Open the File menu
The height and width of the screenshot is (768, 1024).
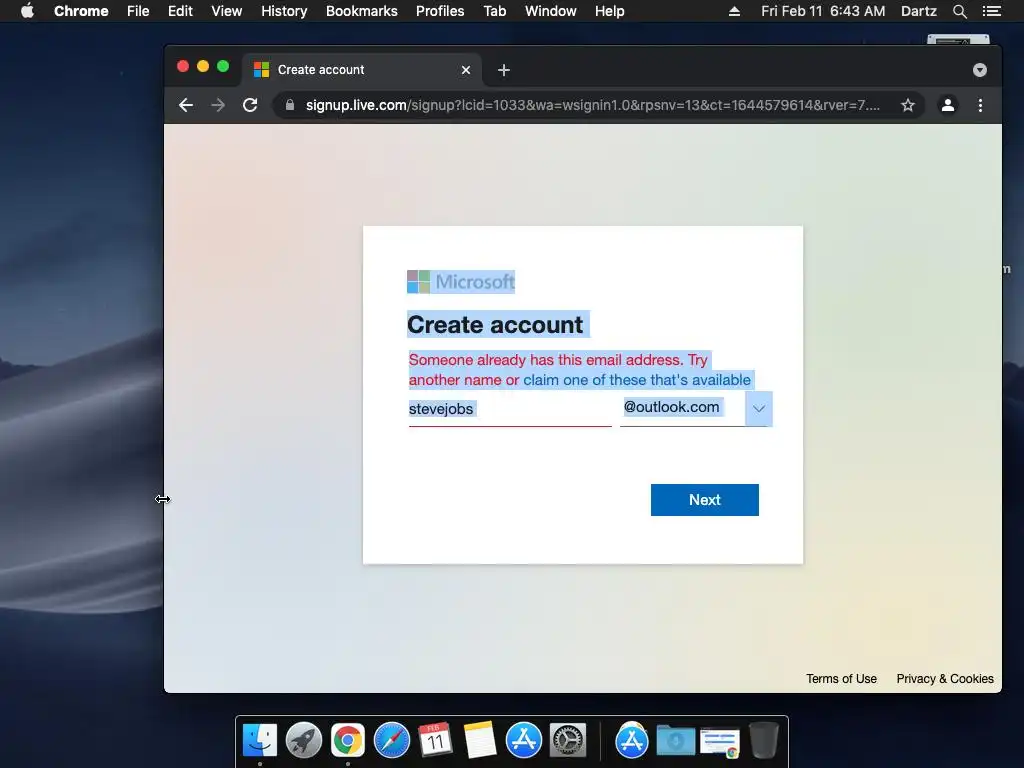[138, 11]
